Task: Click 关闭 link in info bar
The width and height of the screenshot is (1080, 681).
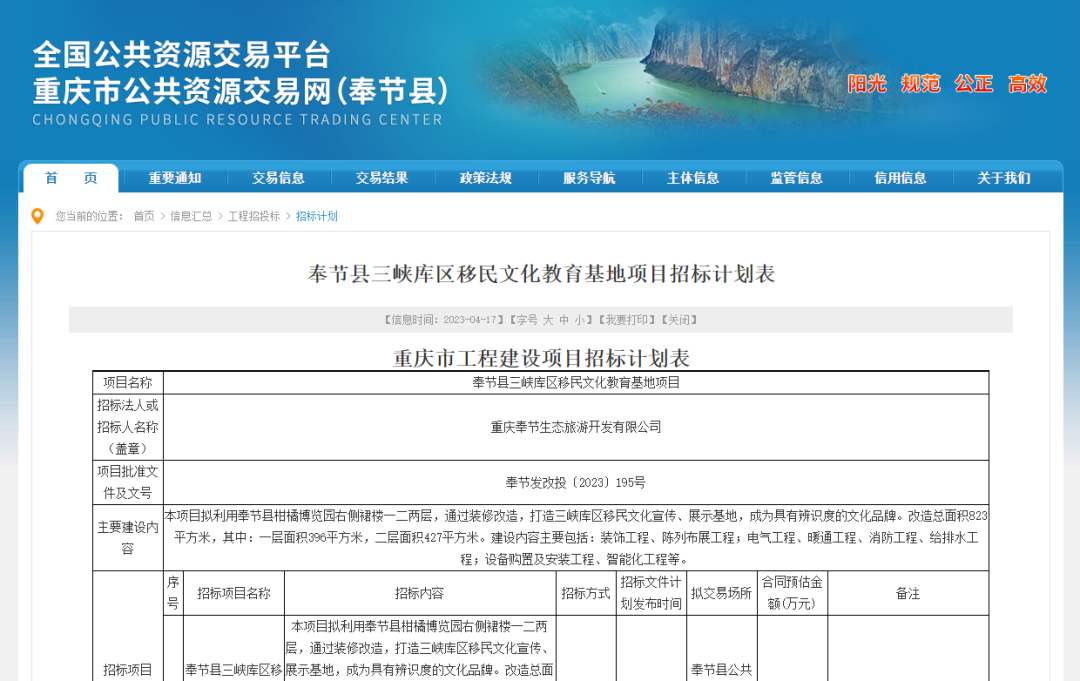Action: 678,319
